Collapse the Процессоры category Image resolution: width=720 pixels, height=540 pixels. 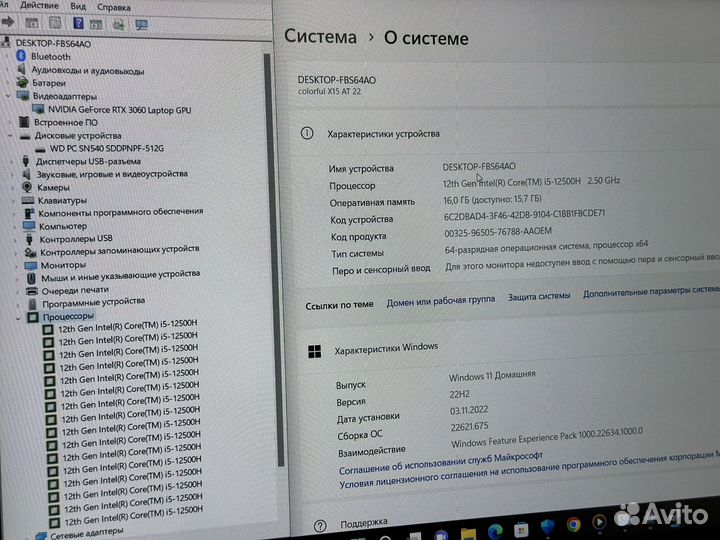point(18,317)
